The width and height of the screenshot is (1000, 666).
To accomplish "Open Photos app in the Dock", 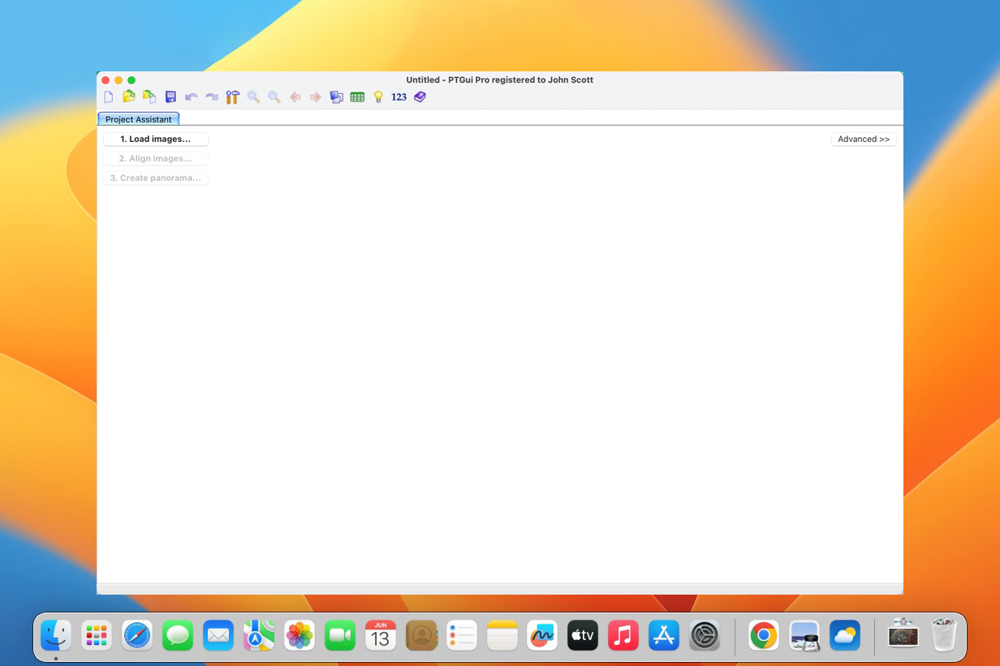I will point(299,635).
